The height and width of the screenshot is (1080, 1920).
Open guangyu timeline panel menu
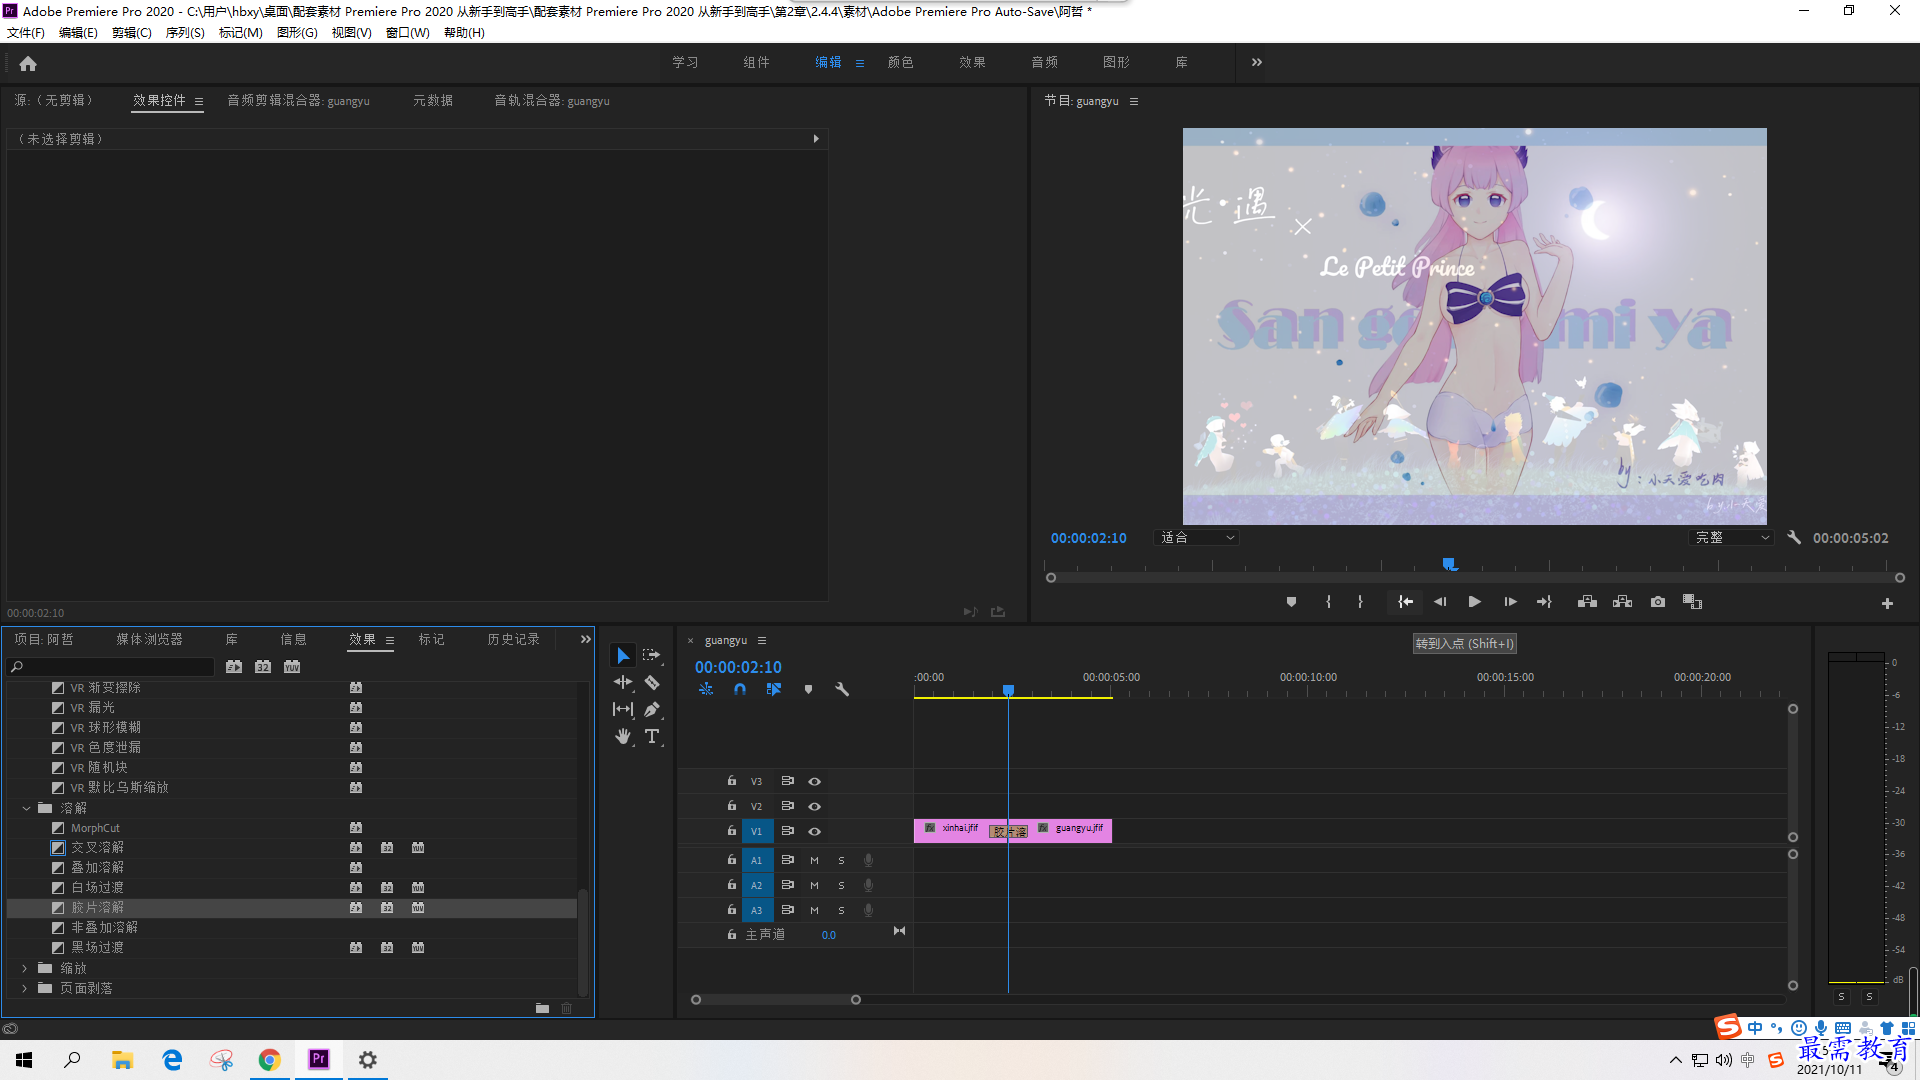pos(762,641)
